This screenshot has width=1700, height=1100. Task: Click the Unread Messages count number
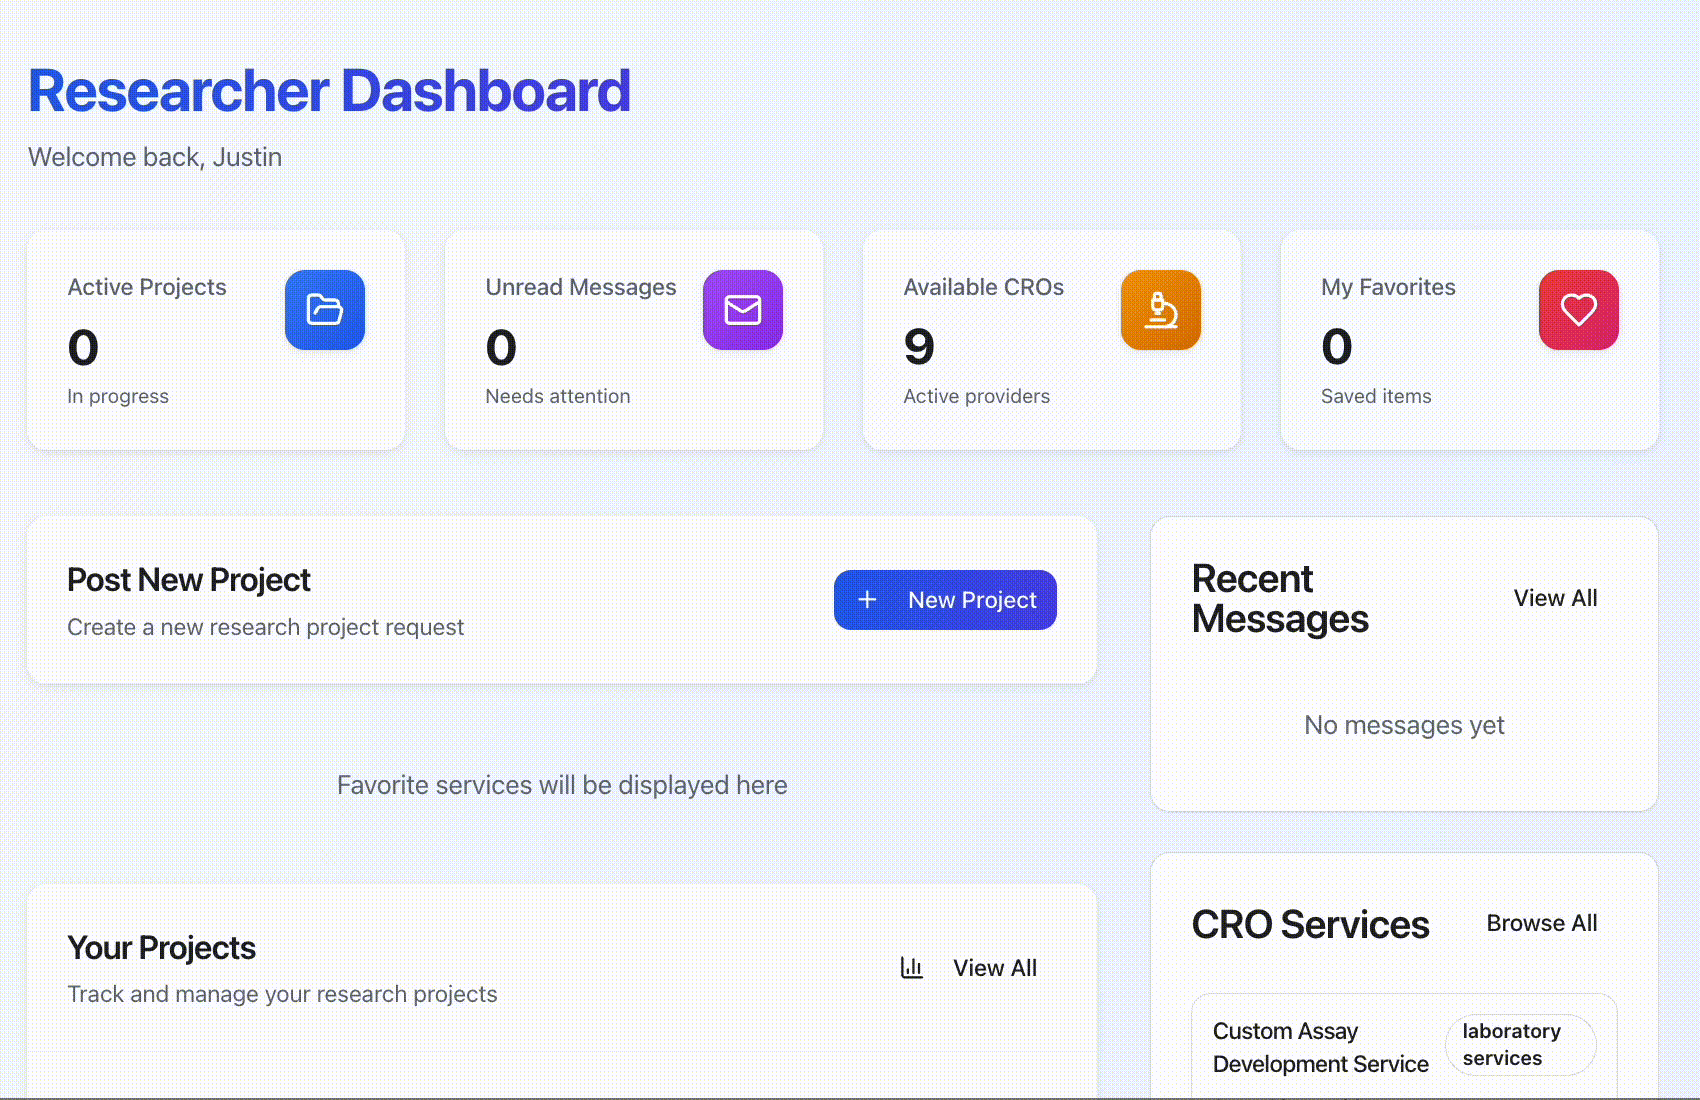click(501, 347)
